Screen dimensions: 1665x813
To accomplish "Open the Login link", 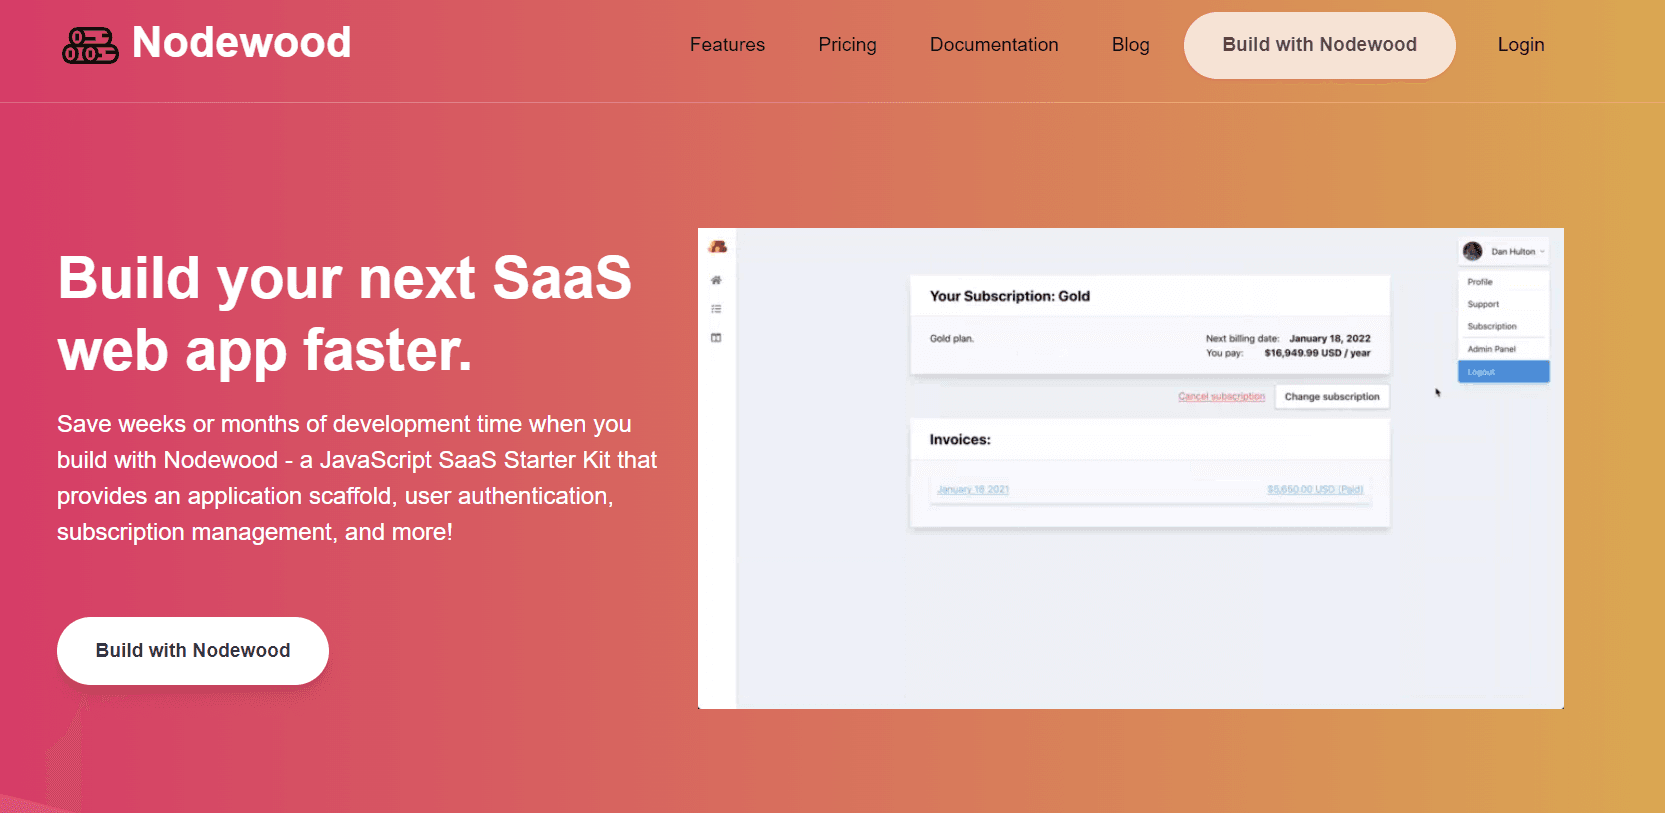I will coord(1520,45).
